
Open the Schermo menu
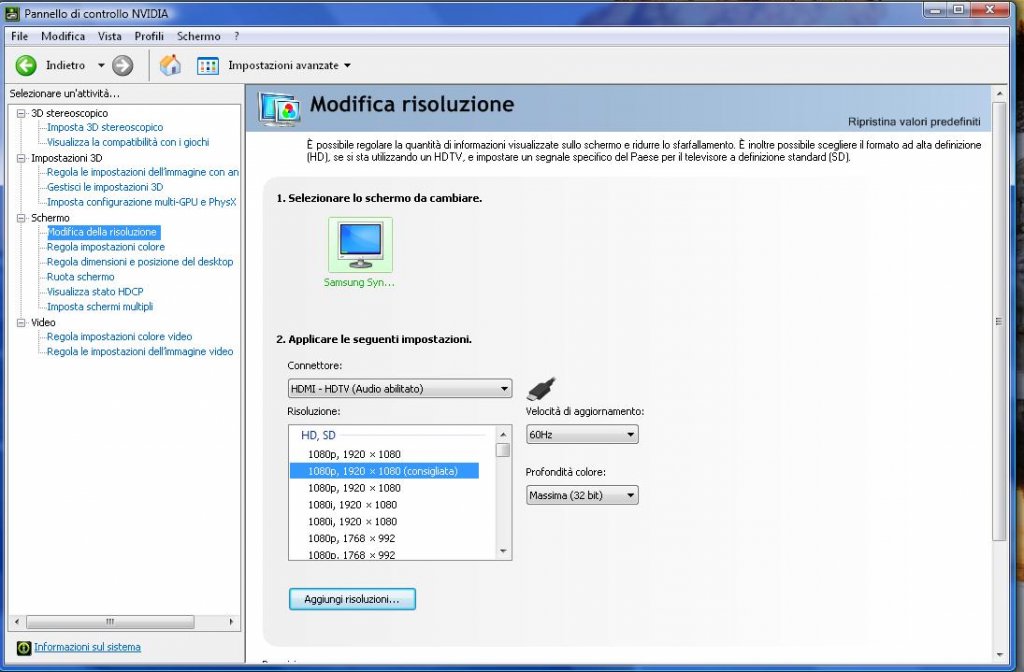coord(199,37)
